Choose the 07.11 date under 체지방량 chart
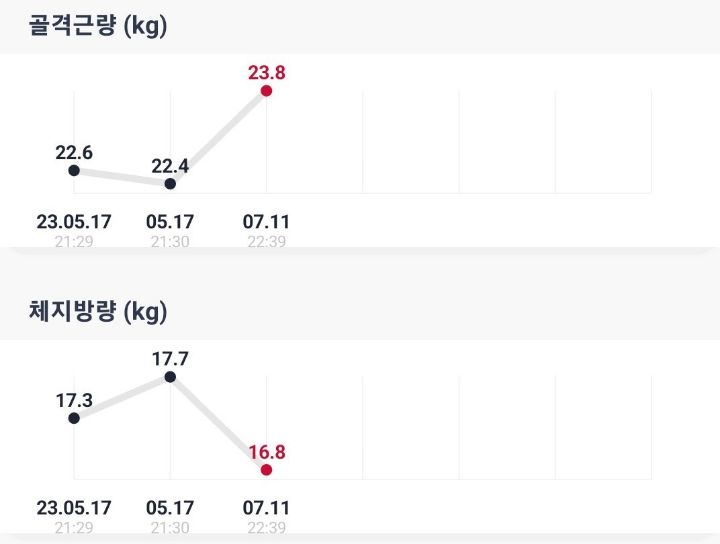The image size is (720, 544). tap(266, 507)
